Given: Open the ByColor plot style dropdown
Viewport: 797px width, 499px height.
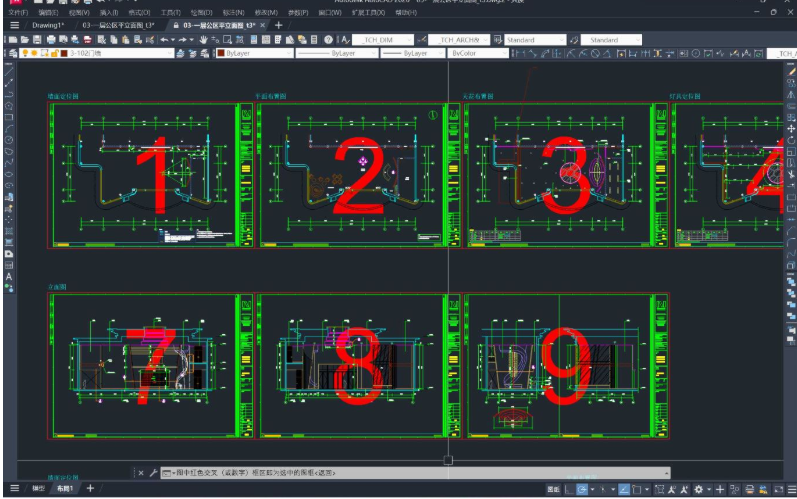Looking at the screenshot, I should [x=478, y=53].
